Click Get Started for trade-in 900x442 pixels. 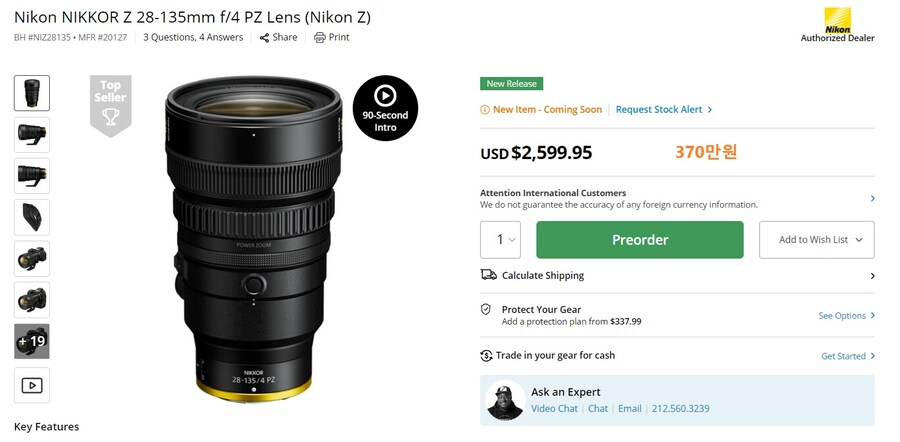click(x=847, y=356)
